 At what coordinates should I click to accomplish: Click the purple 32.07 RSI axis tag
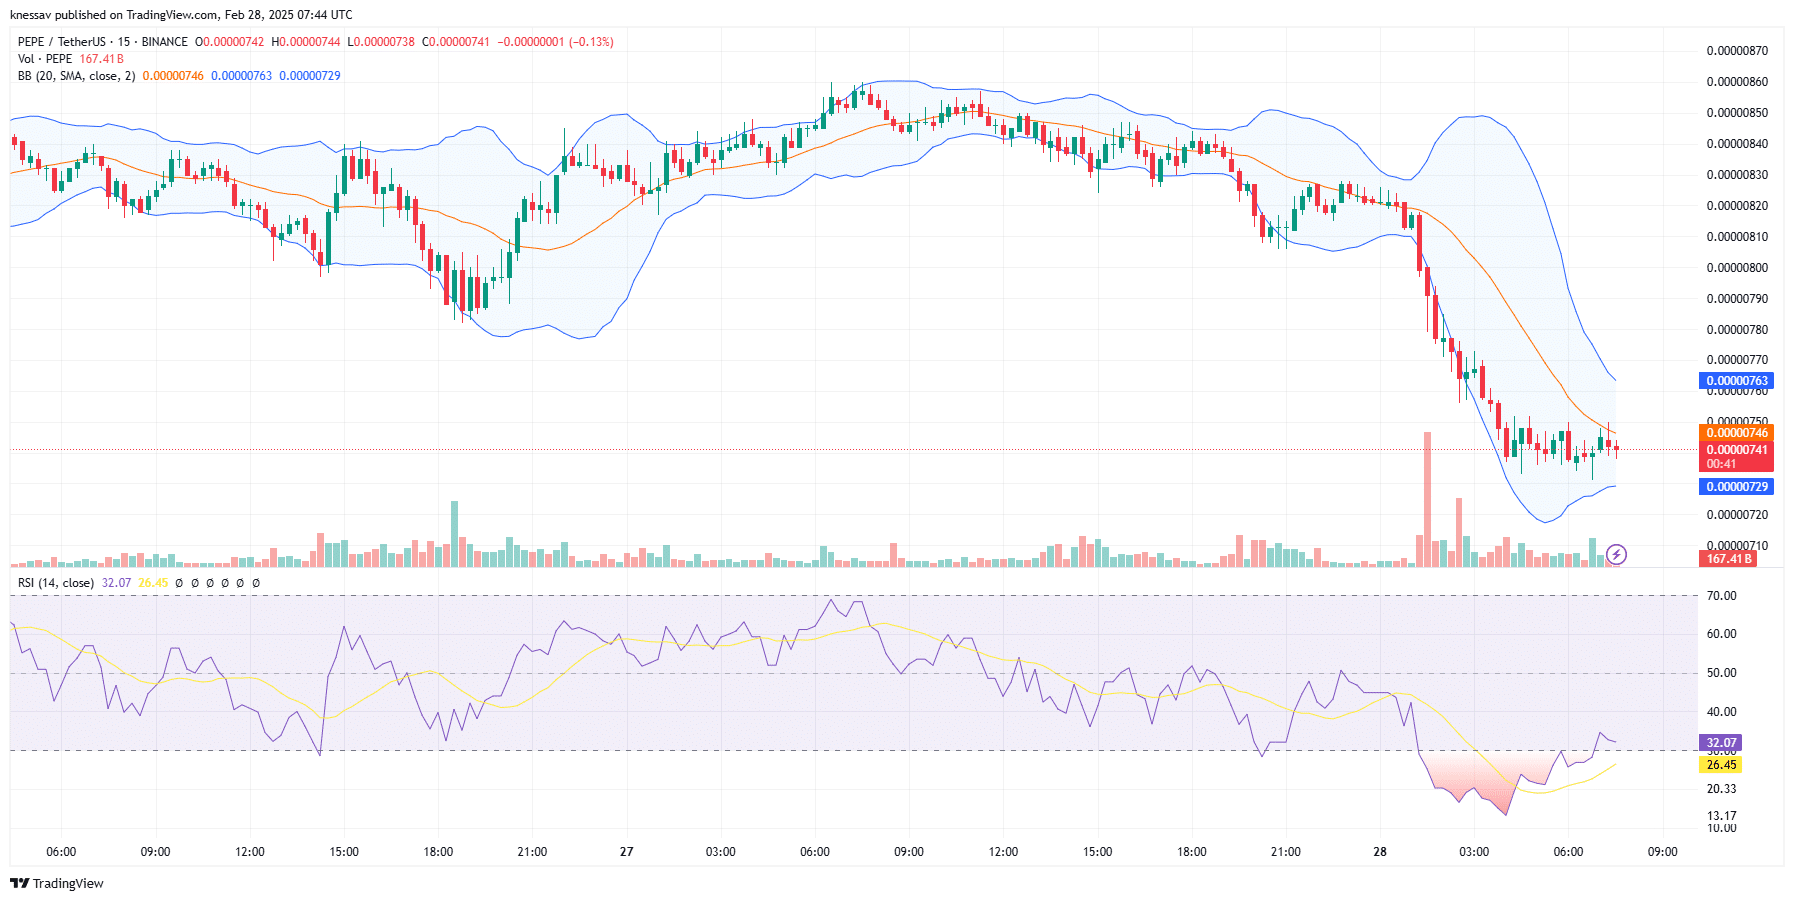coord(1721,743)
